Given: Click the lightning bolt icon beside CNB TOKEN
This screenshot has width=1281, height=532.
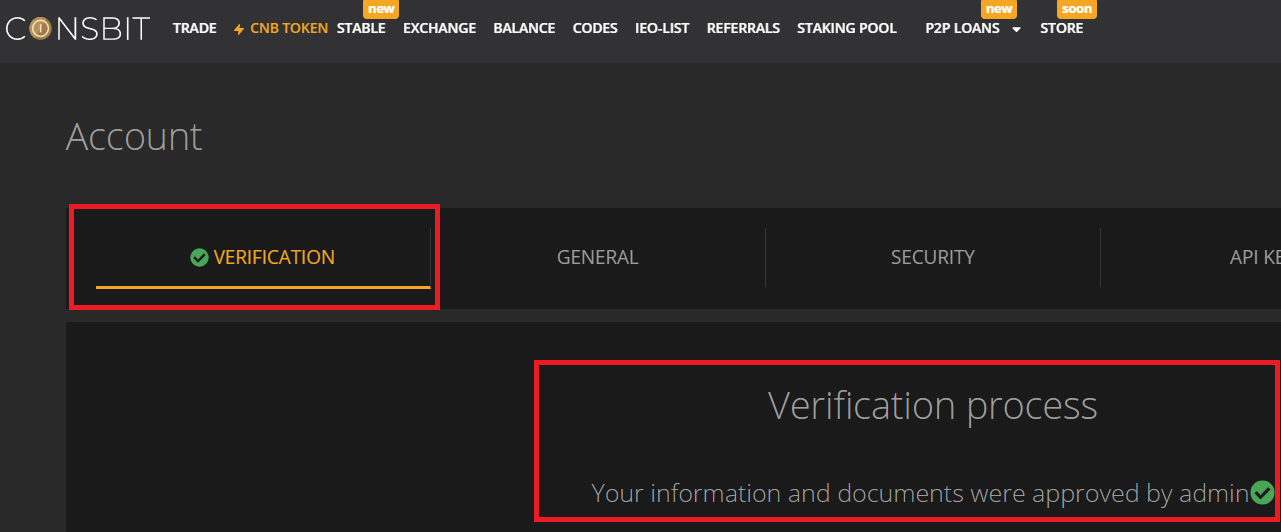Looking at the screenshot, I should (x=239, y=29).
